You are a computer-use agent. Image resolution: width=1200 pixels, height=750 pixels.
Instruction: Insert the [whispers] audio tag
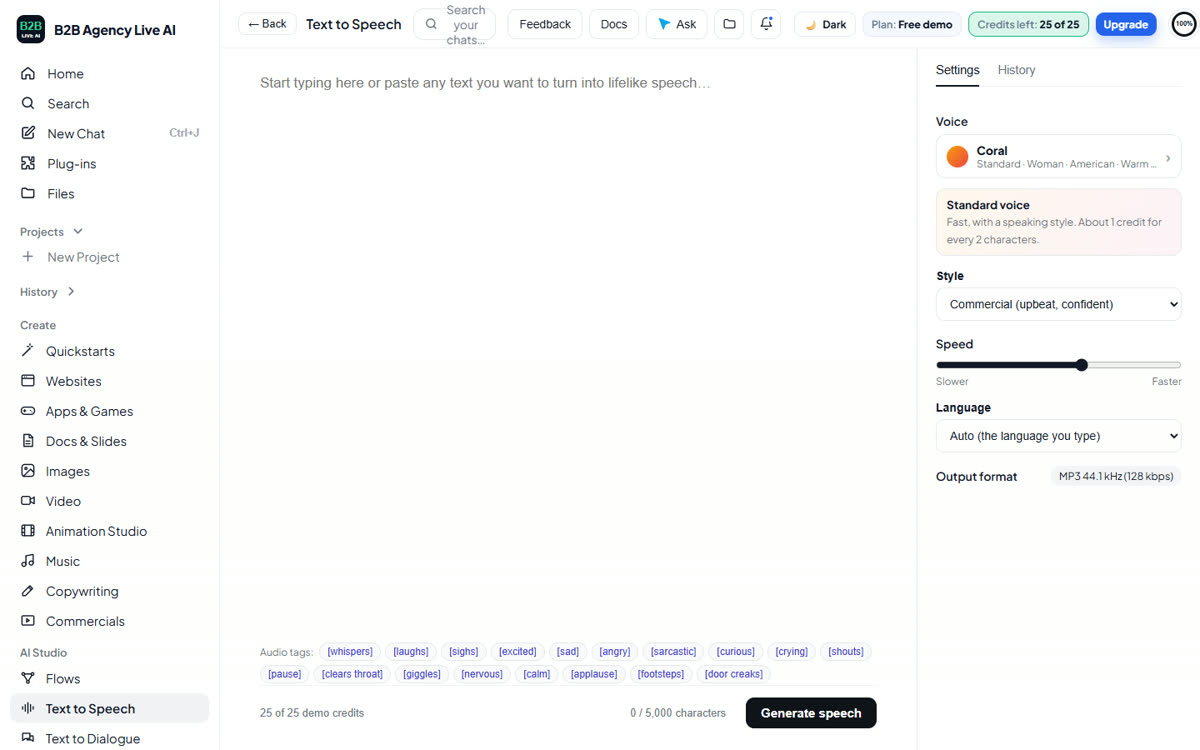pyautogui.click(x=350, y=651)
